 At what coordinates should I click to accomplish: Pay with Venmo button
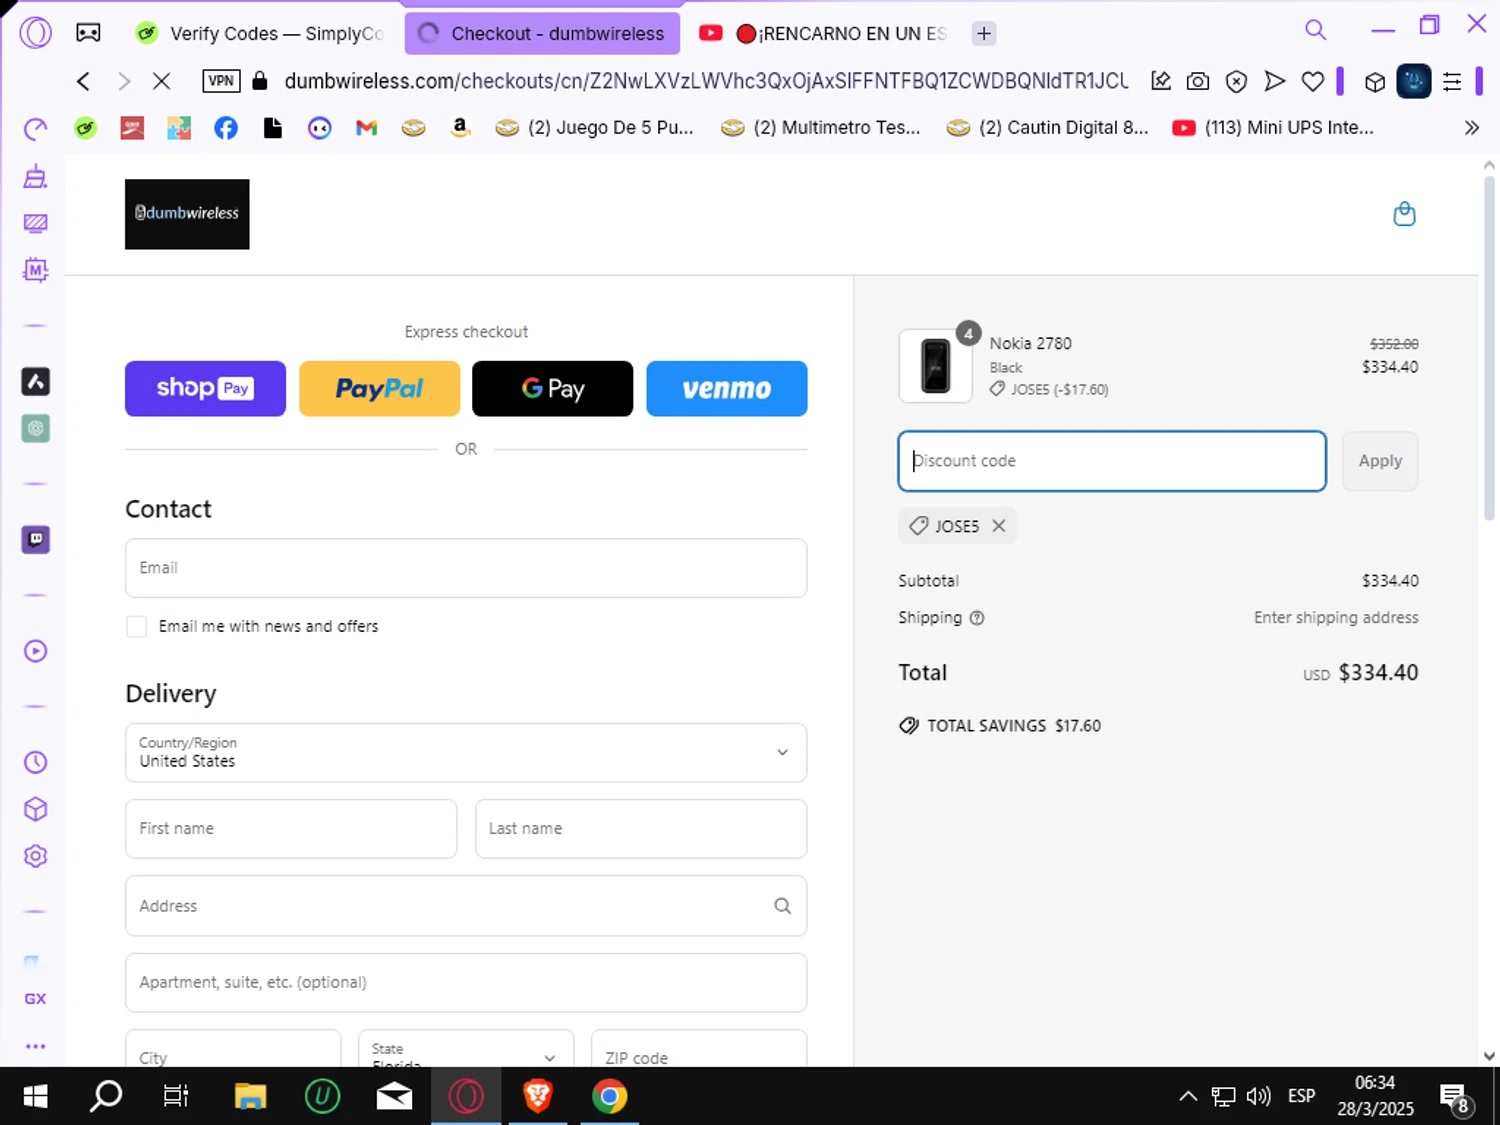click(x=727, y=388)
